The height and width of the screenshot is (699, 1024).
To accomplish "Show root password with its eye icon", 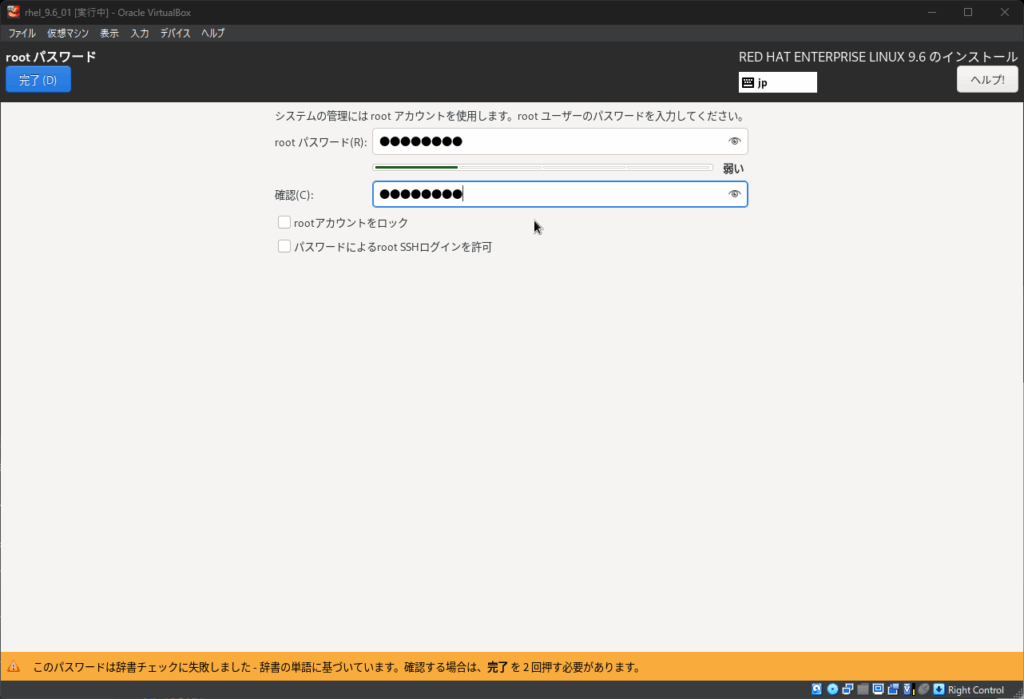I will coord(735,141).
